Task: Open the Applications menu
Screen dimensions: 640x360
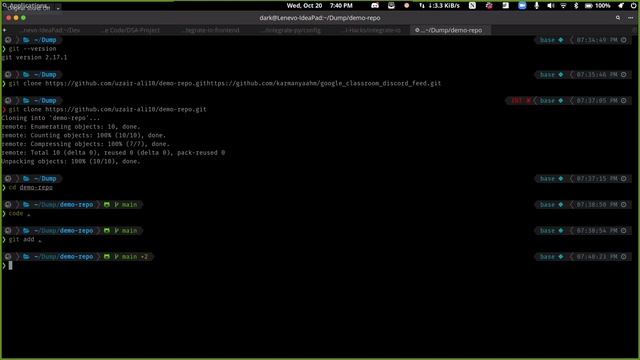Action: coord(27,7)
